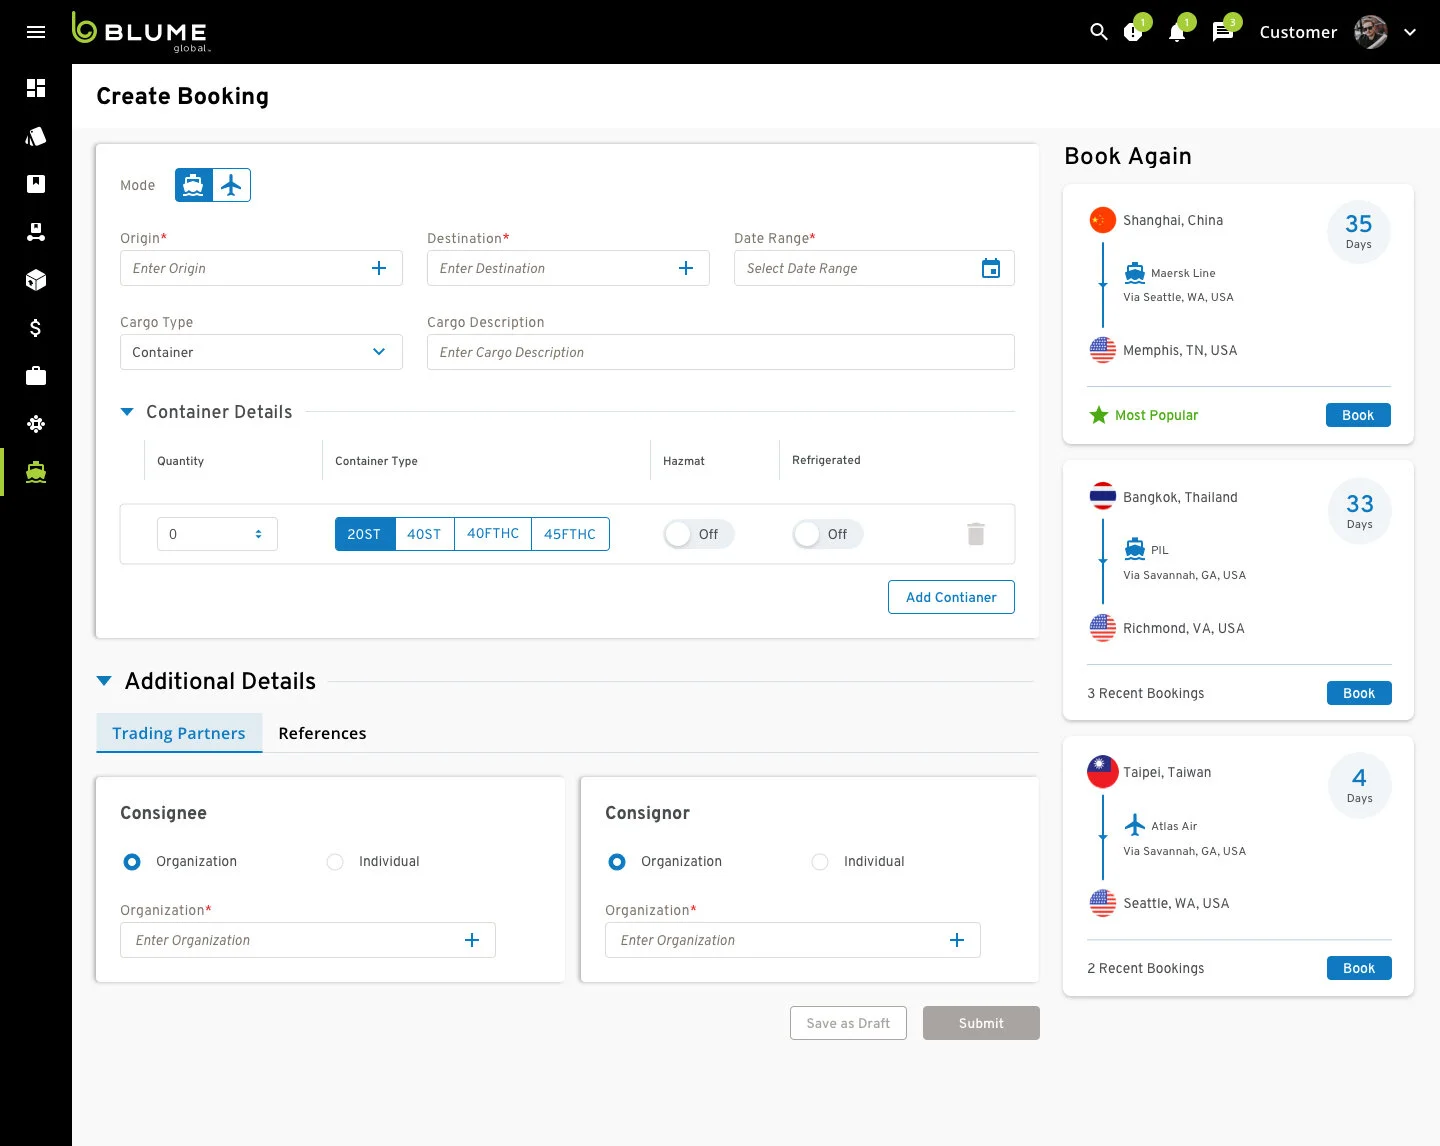Click the PIL carrier ship icon

pyautogui.click(x=1135, y=548)
